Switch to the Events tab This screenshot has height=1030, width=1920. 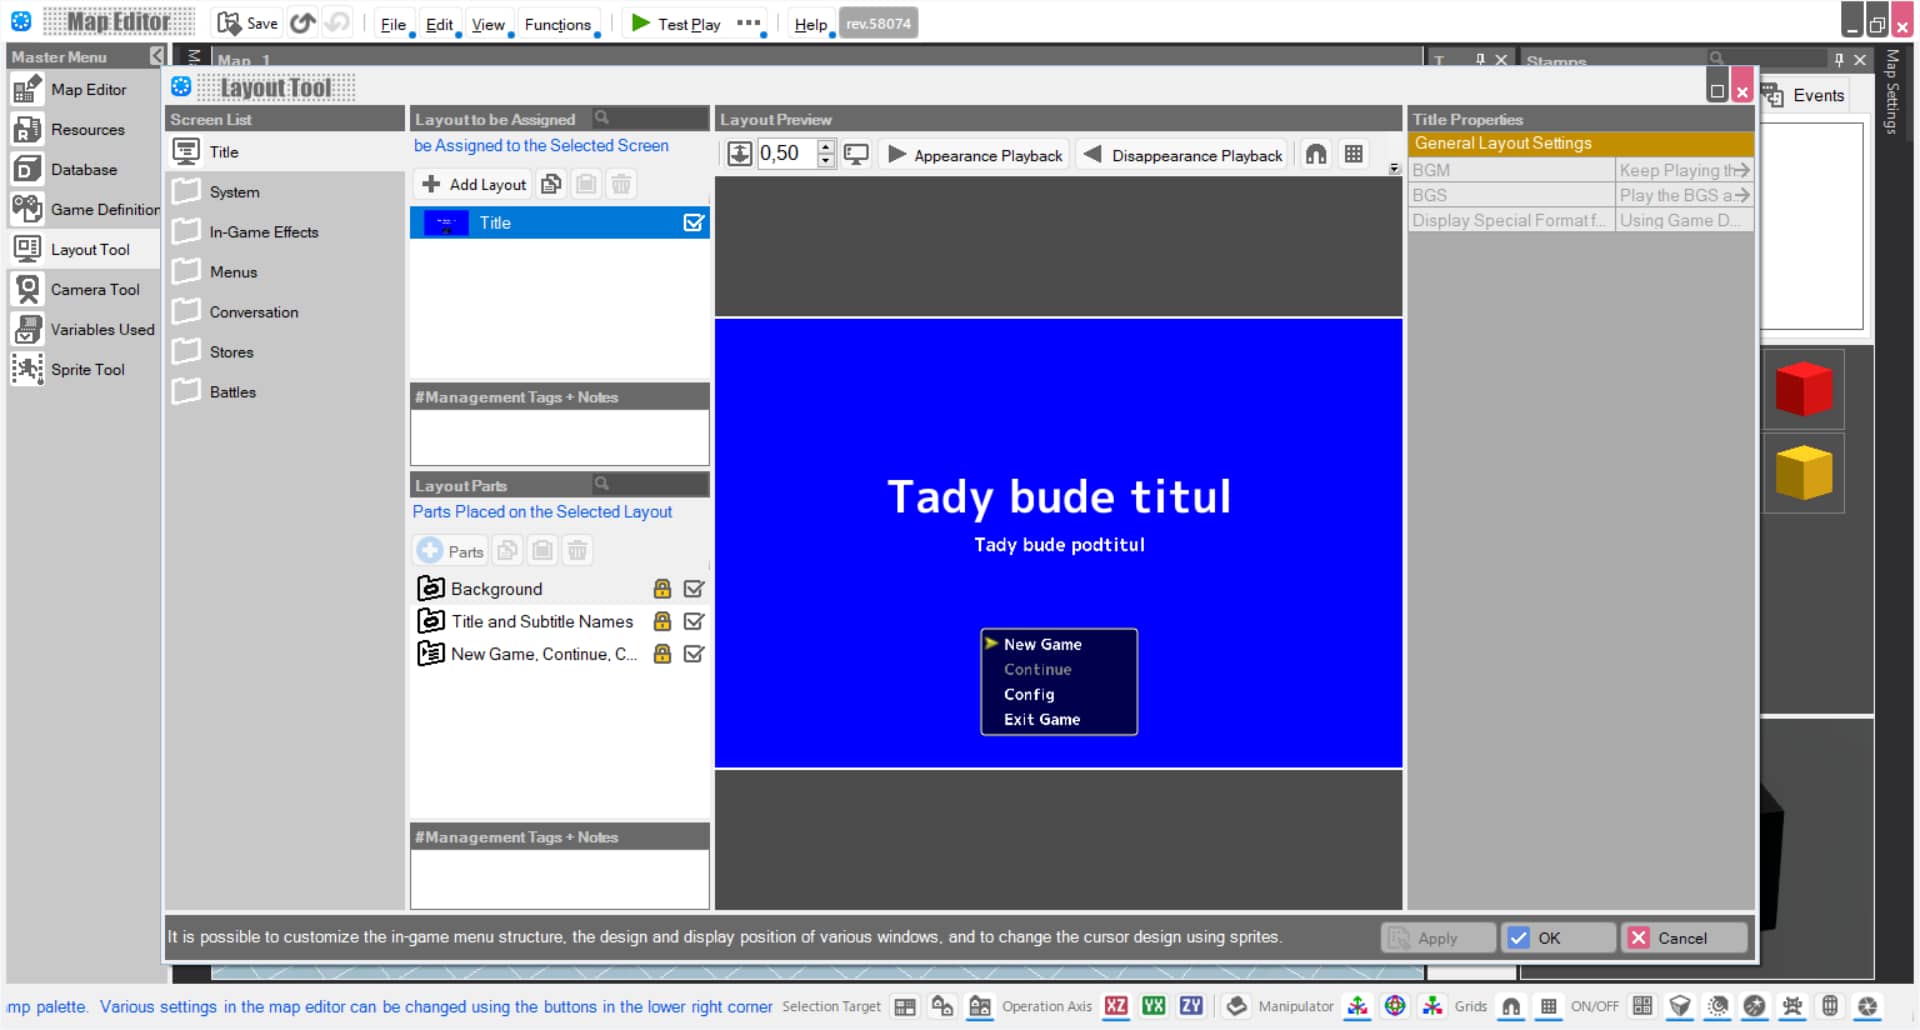[1804, 95]
